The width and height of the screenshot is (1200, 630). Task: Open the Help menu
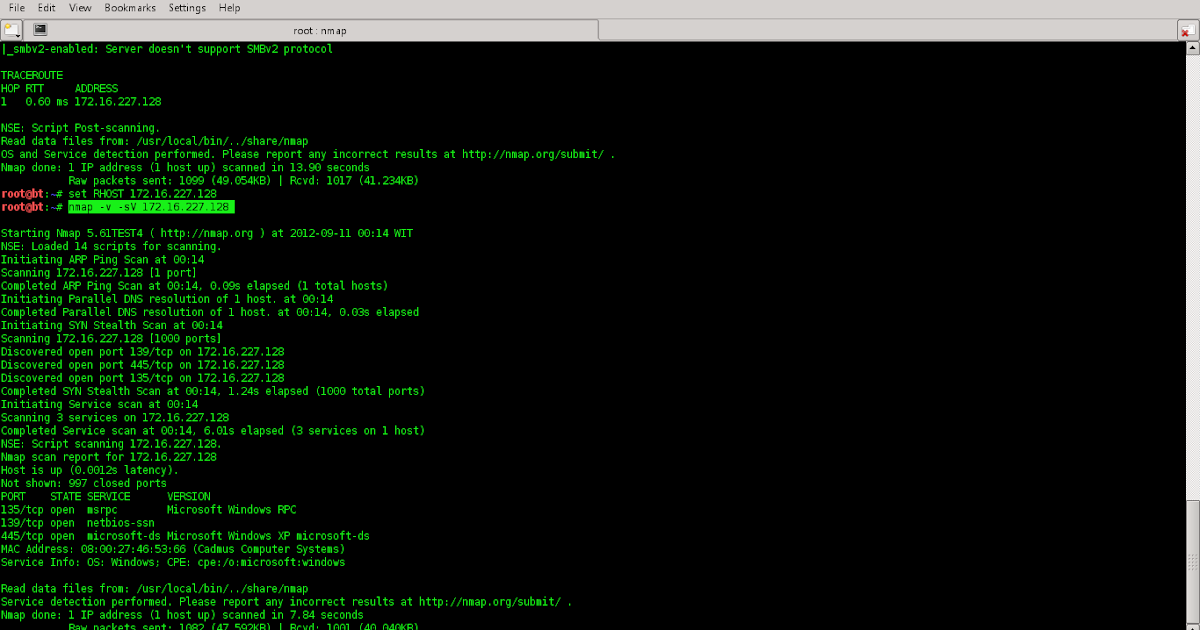pos(229,7)
